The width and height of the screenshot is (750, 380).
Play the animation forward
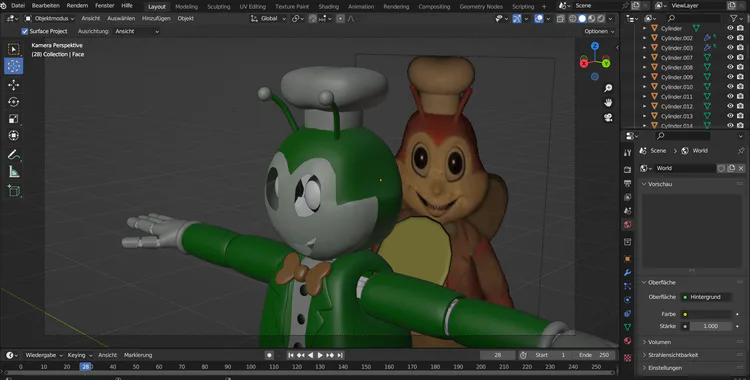[x=320, y=355]
